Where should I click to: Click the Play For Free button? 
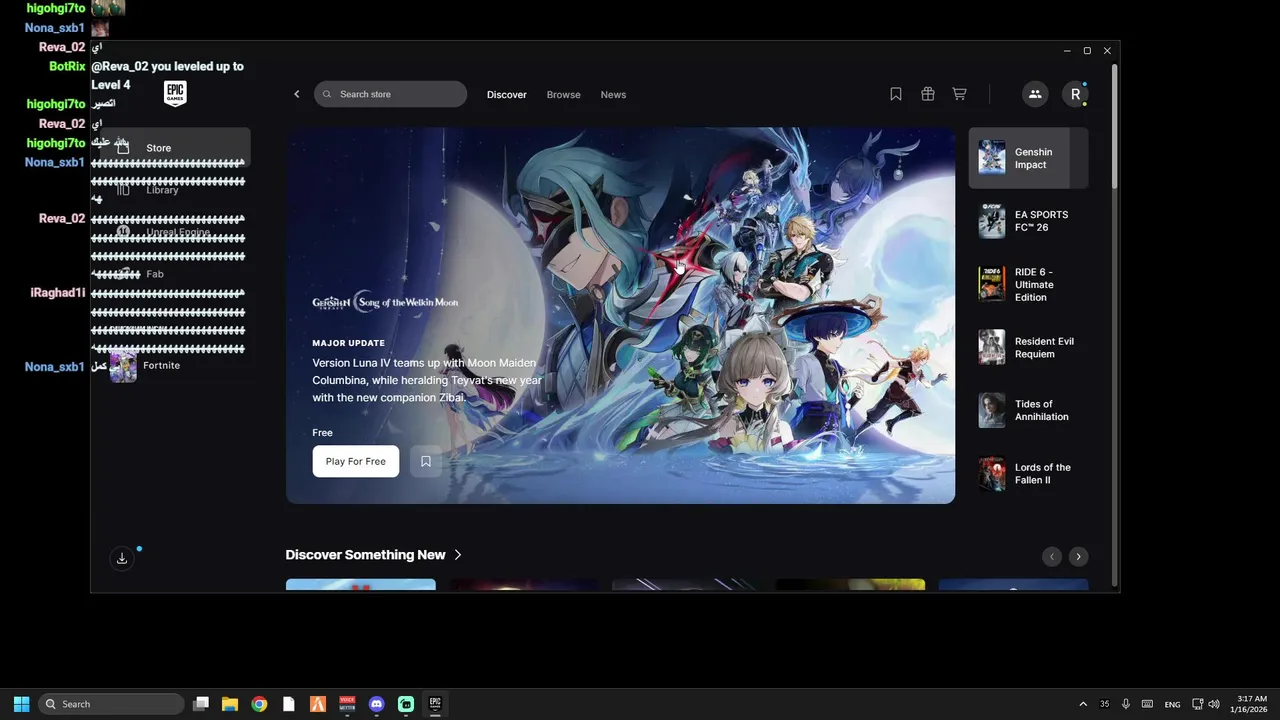355,461
